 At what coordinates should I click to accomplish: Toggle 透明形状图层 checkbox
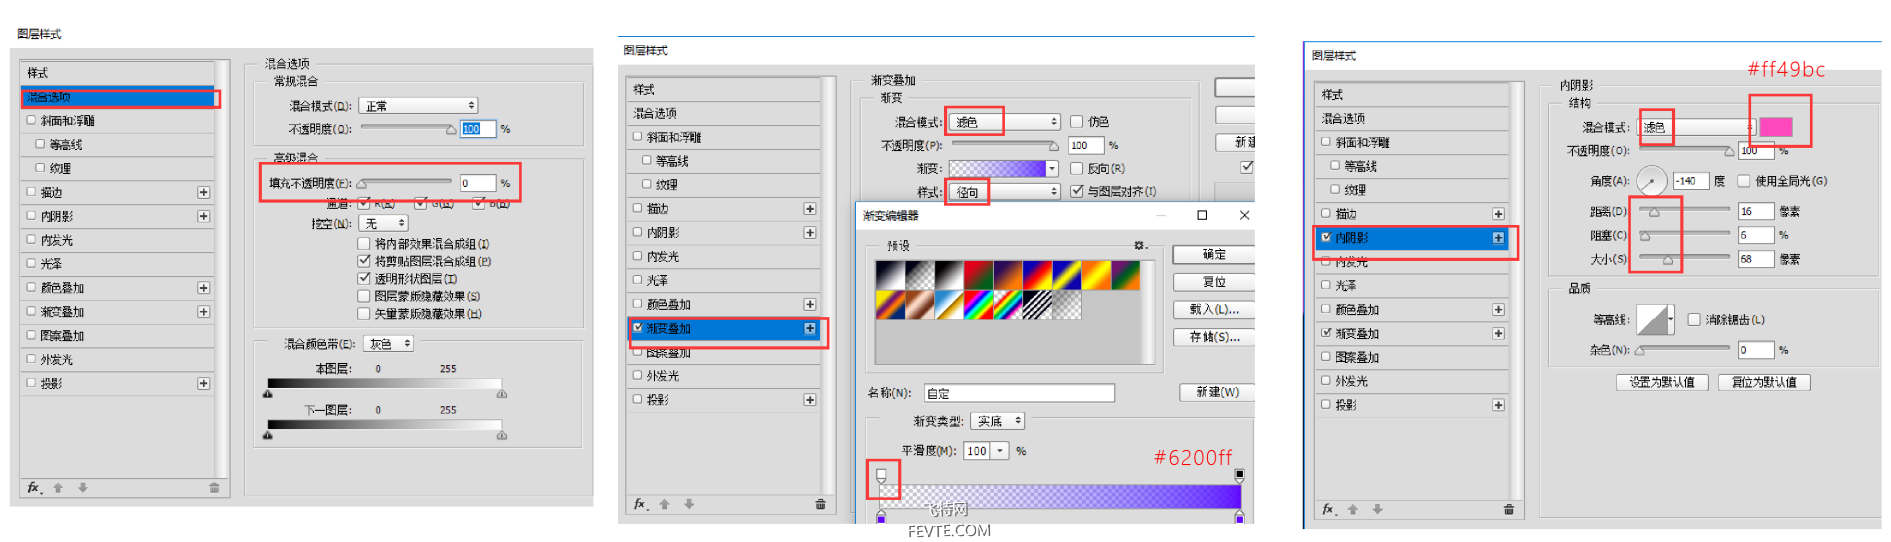click(364, 278)
